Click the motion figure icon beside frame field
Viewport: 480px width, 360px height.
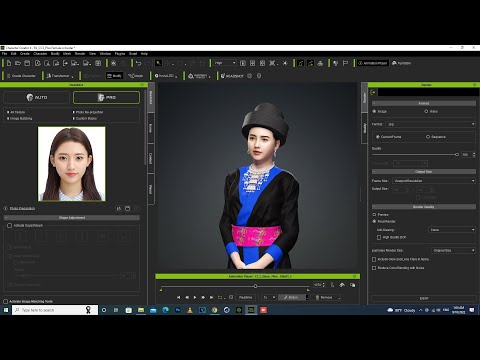[x=332, y=285]
